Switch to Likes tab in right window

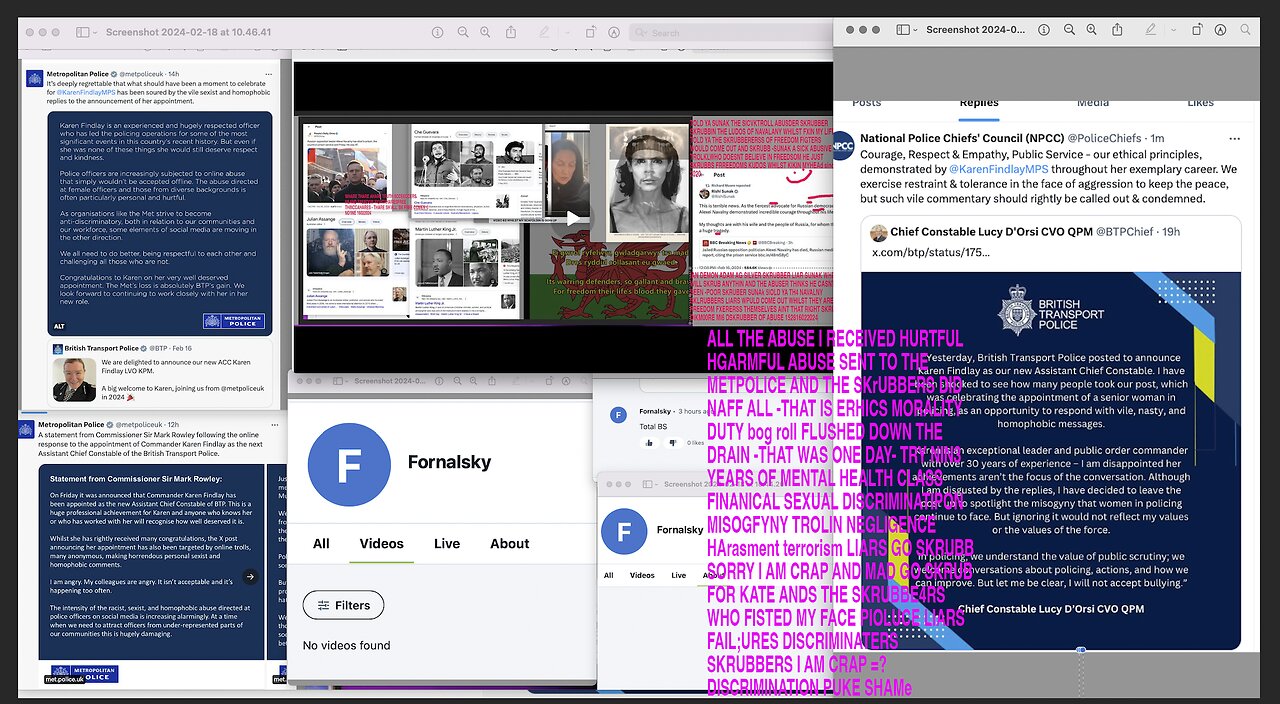[1200, 102]
